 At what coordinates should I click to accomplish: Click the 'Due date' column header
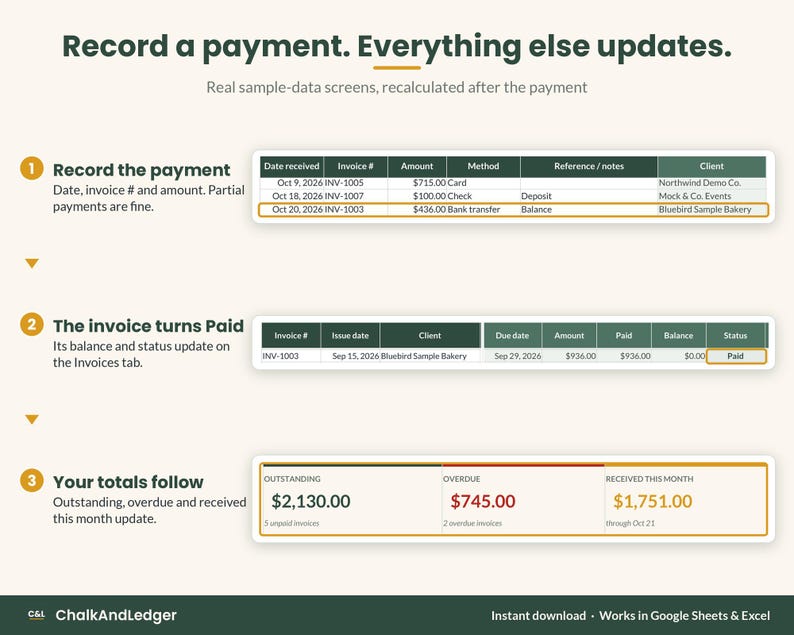pyautogui.click(x=512, y=335)
